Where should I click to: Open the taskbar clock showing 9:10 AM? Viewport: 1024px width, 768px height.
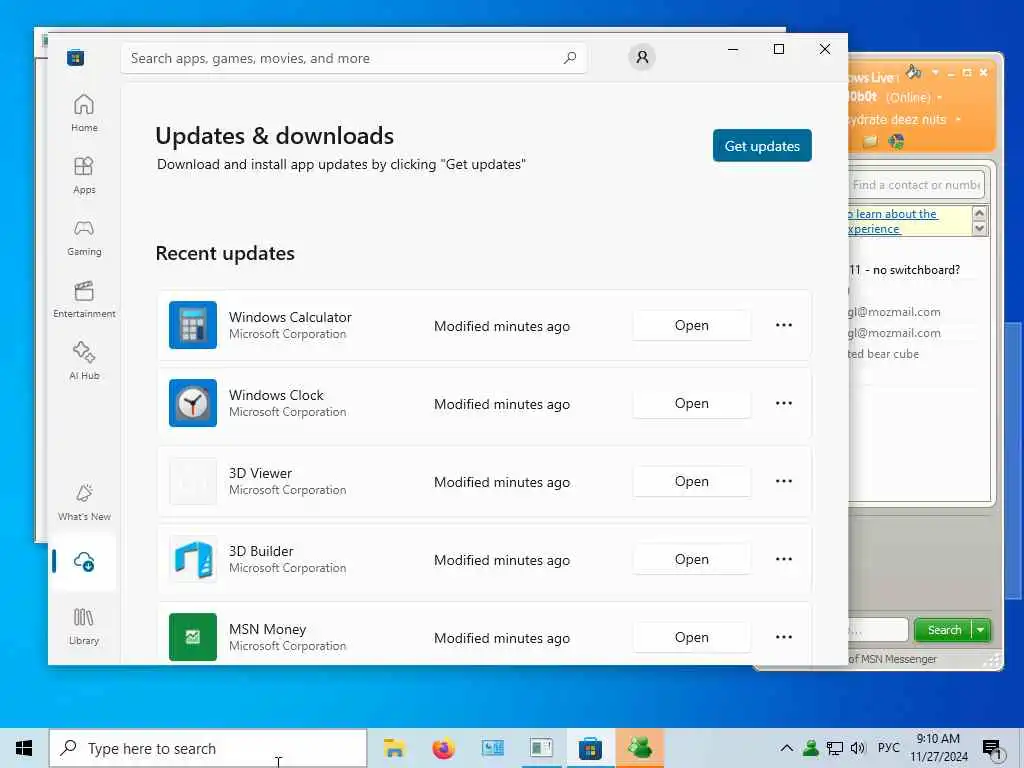(x=938, y=748)
